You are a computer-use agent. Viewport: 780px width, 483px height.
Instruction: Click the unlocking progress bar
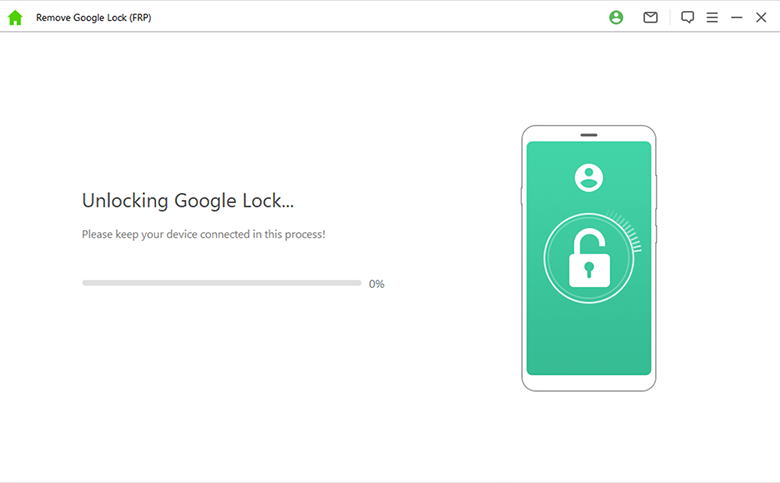tap(221, 283)
